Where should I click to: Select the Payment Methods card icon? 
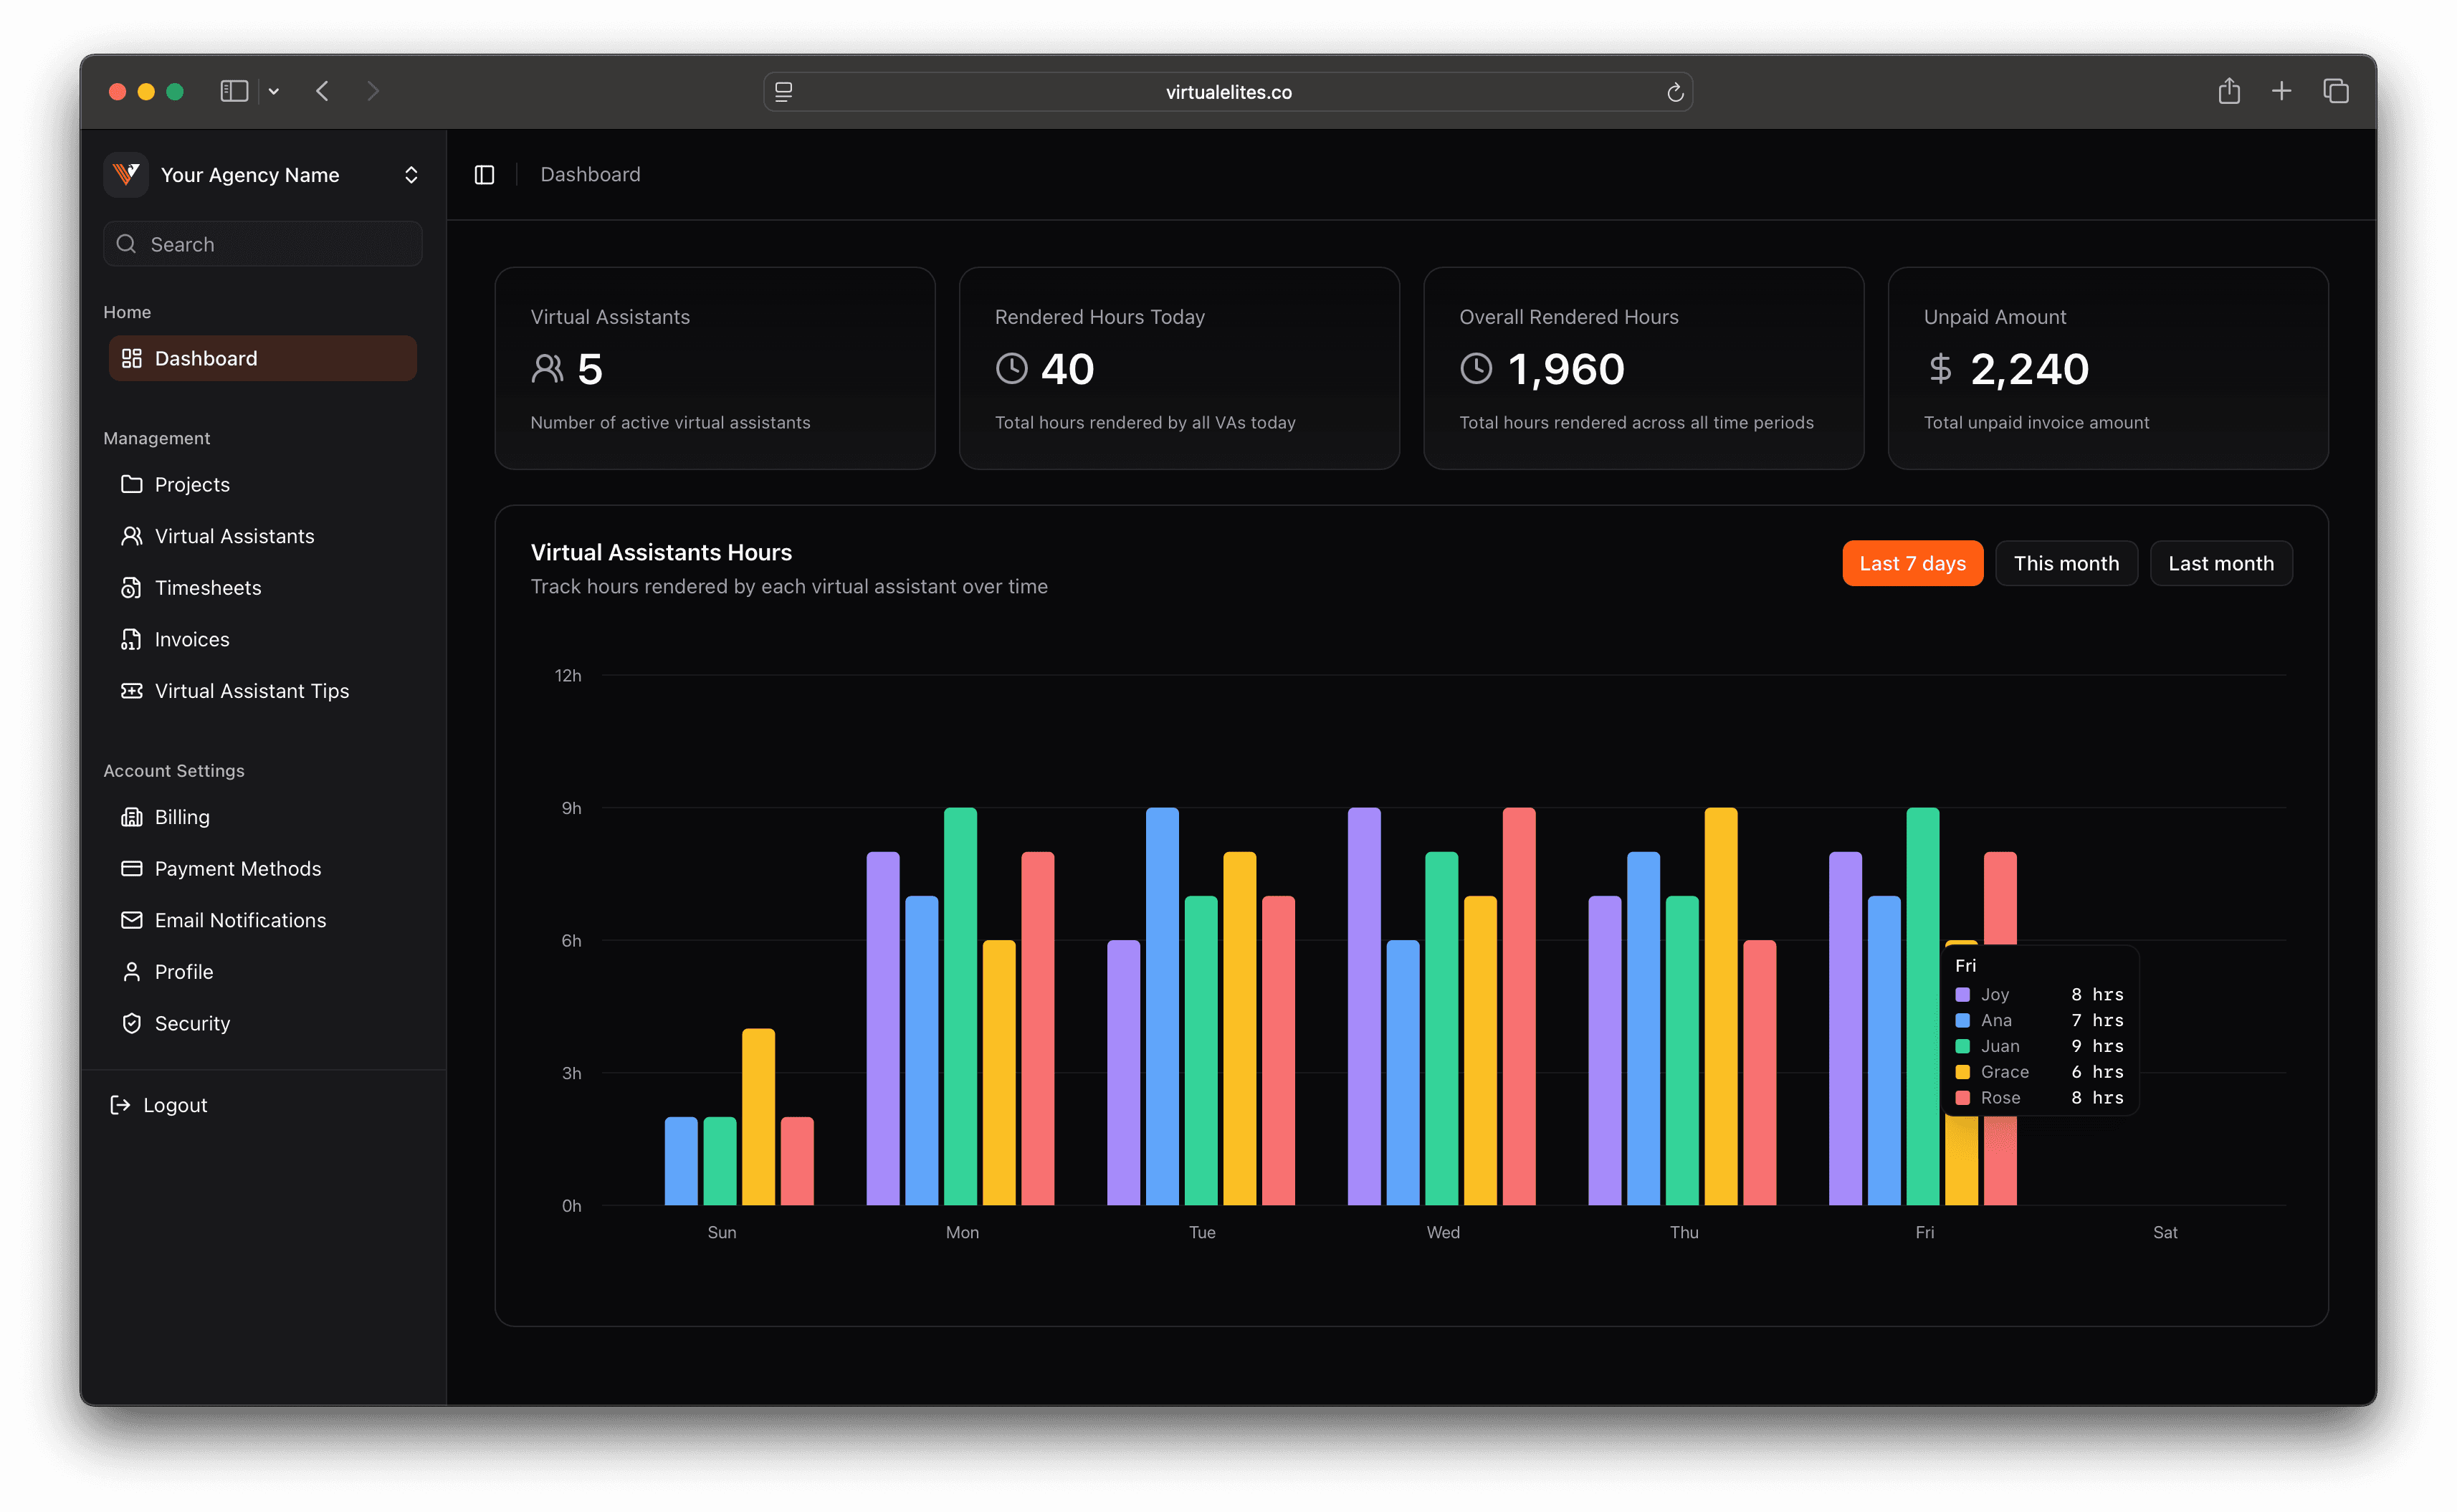click(x=132, y=868)
